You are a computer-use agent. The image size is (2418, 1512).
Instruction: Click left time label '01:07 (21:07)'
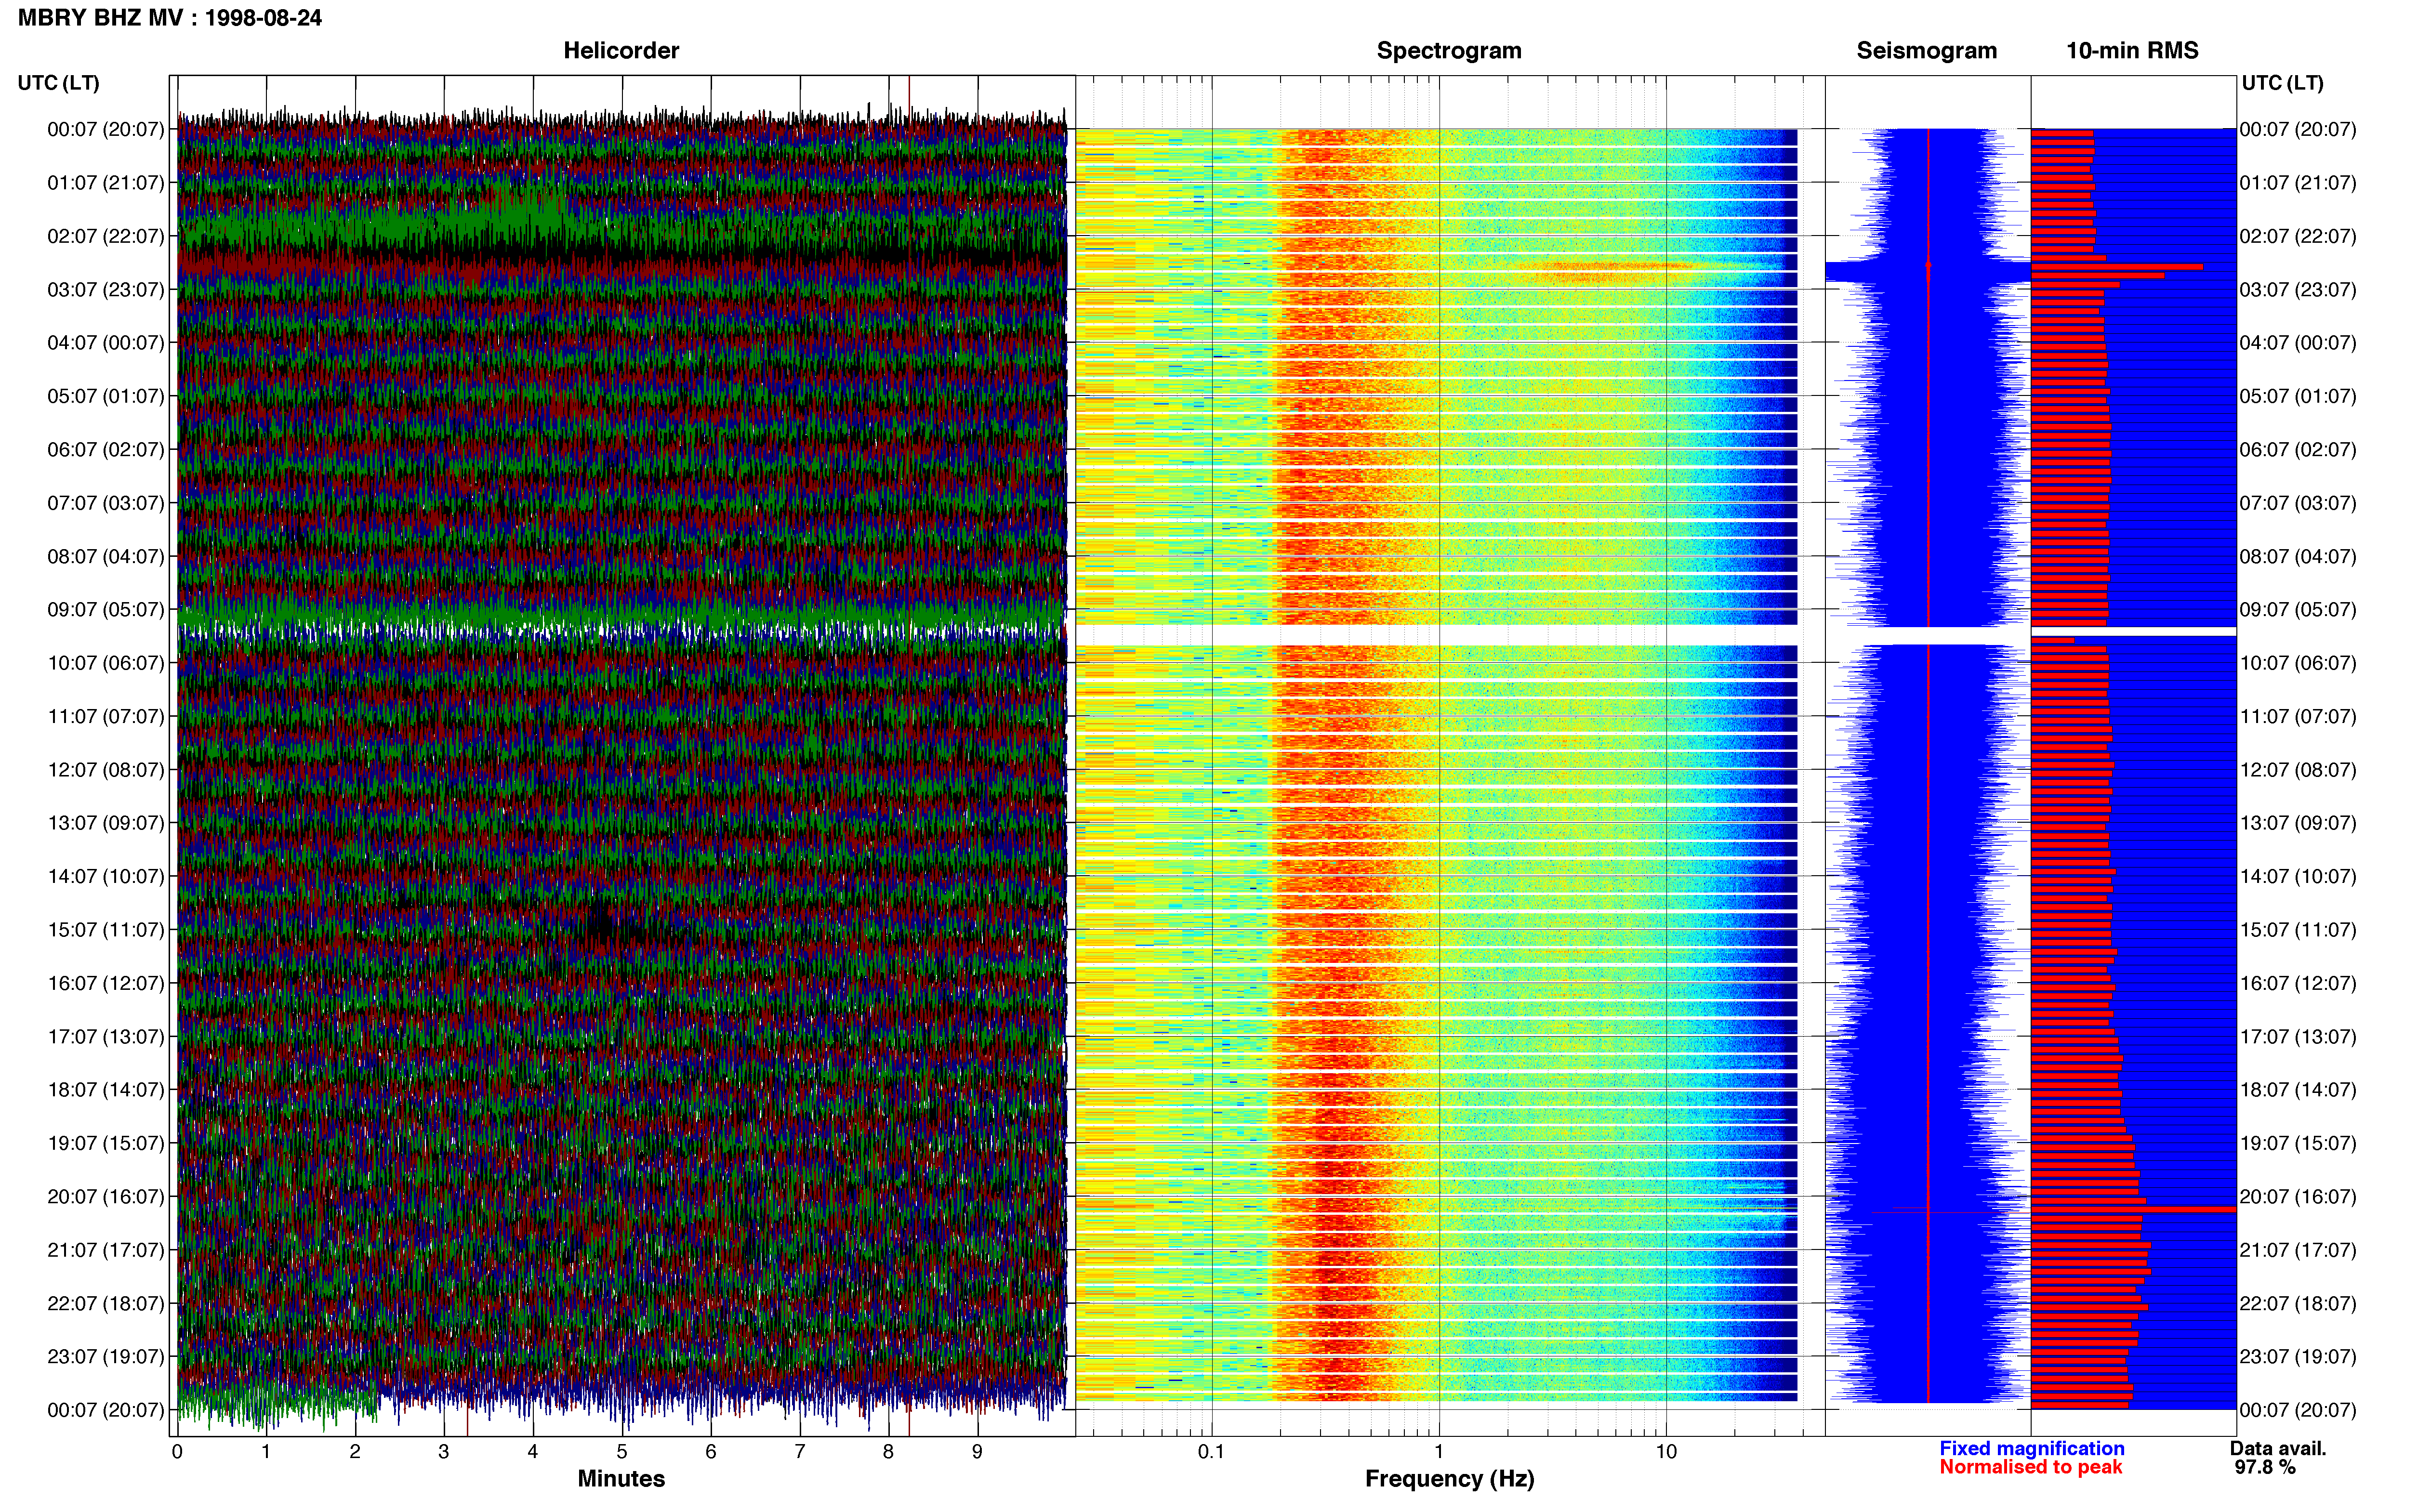pyautogui.click(x=106, y=183)
